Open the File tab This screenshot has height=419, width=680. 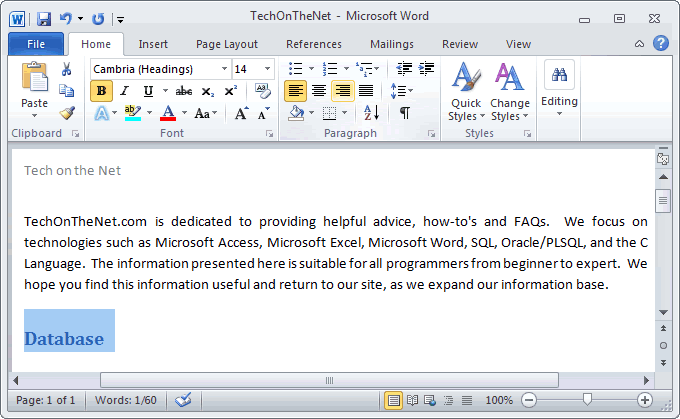click(x=36, y=44)
